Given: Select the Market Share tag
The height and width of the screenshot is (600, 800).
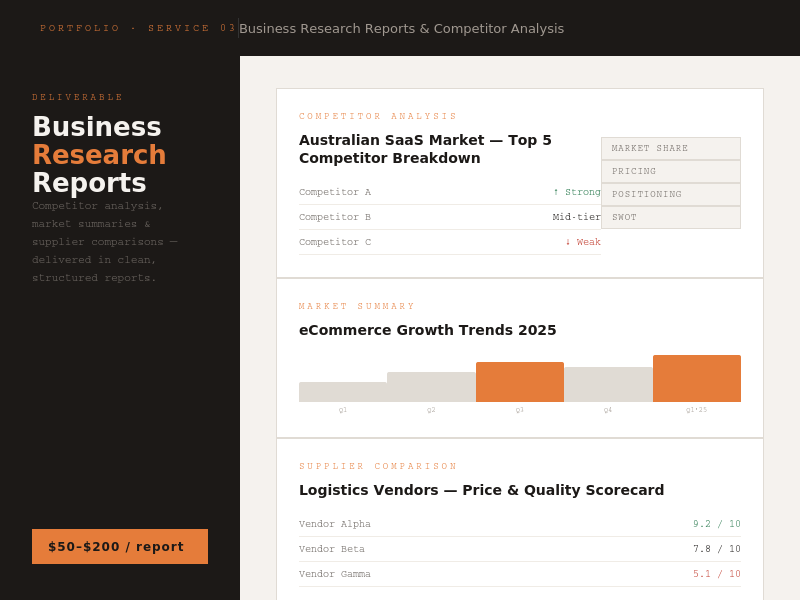Looking at the screenshot, I should pos(671,148).
